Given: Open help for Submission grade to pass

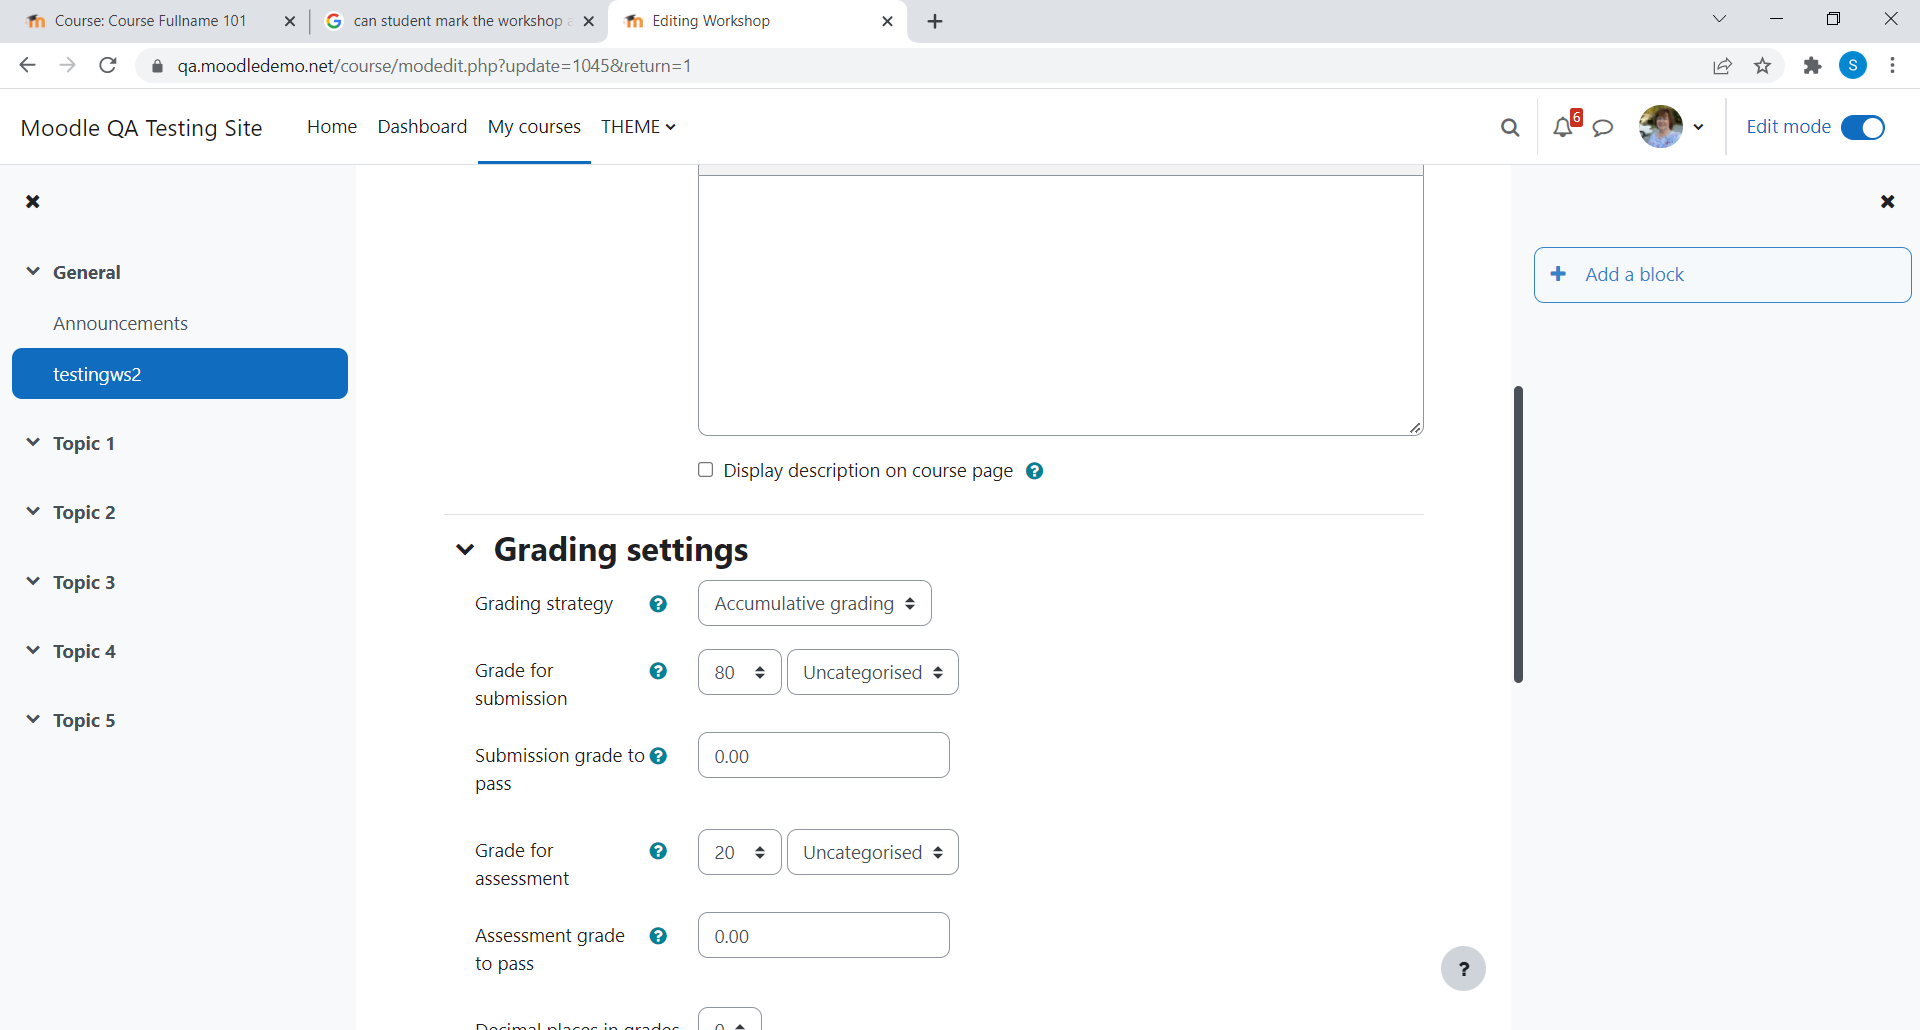Looking at the screenshot, I should (658, 756).
